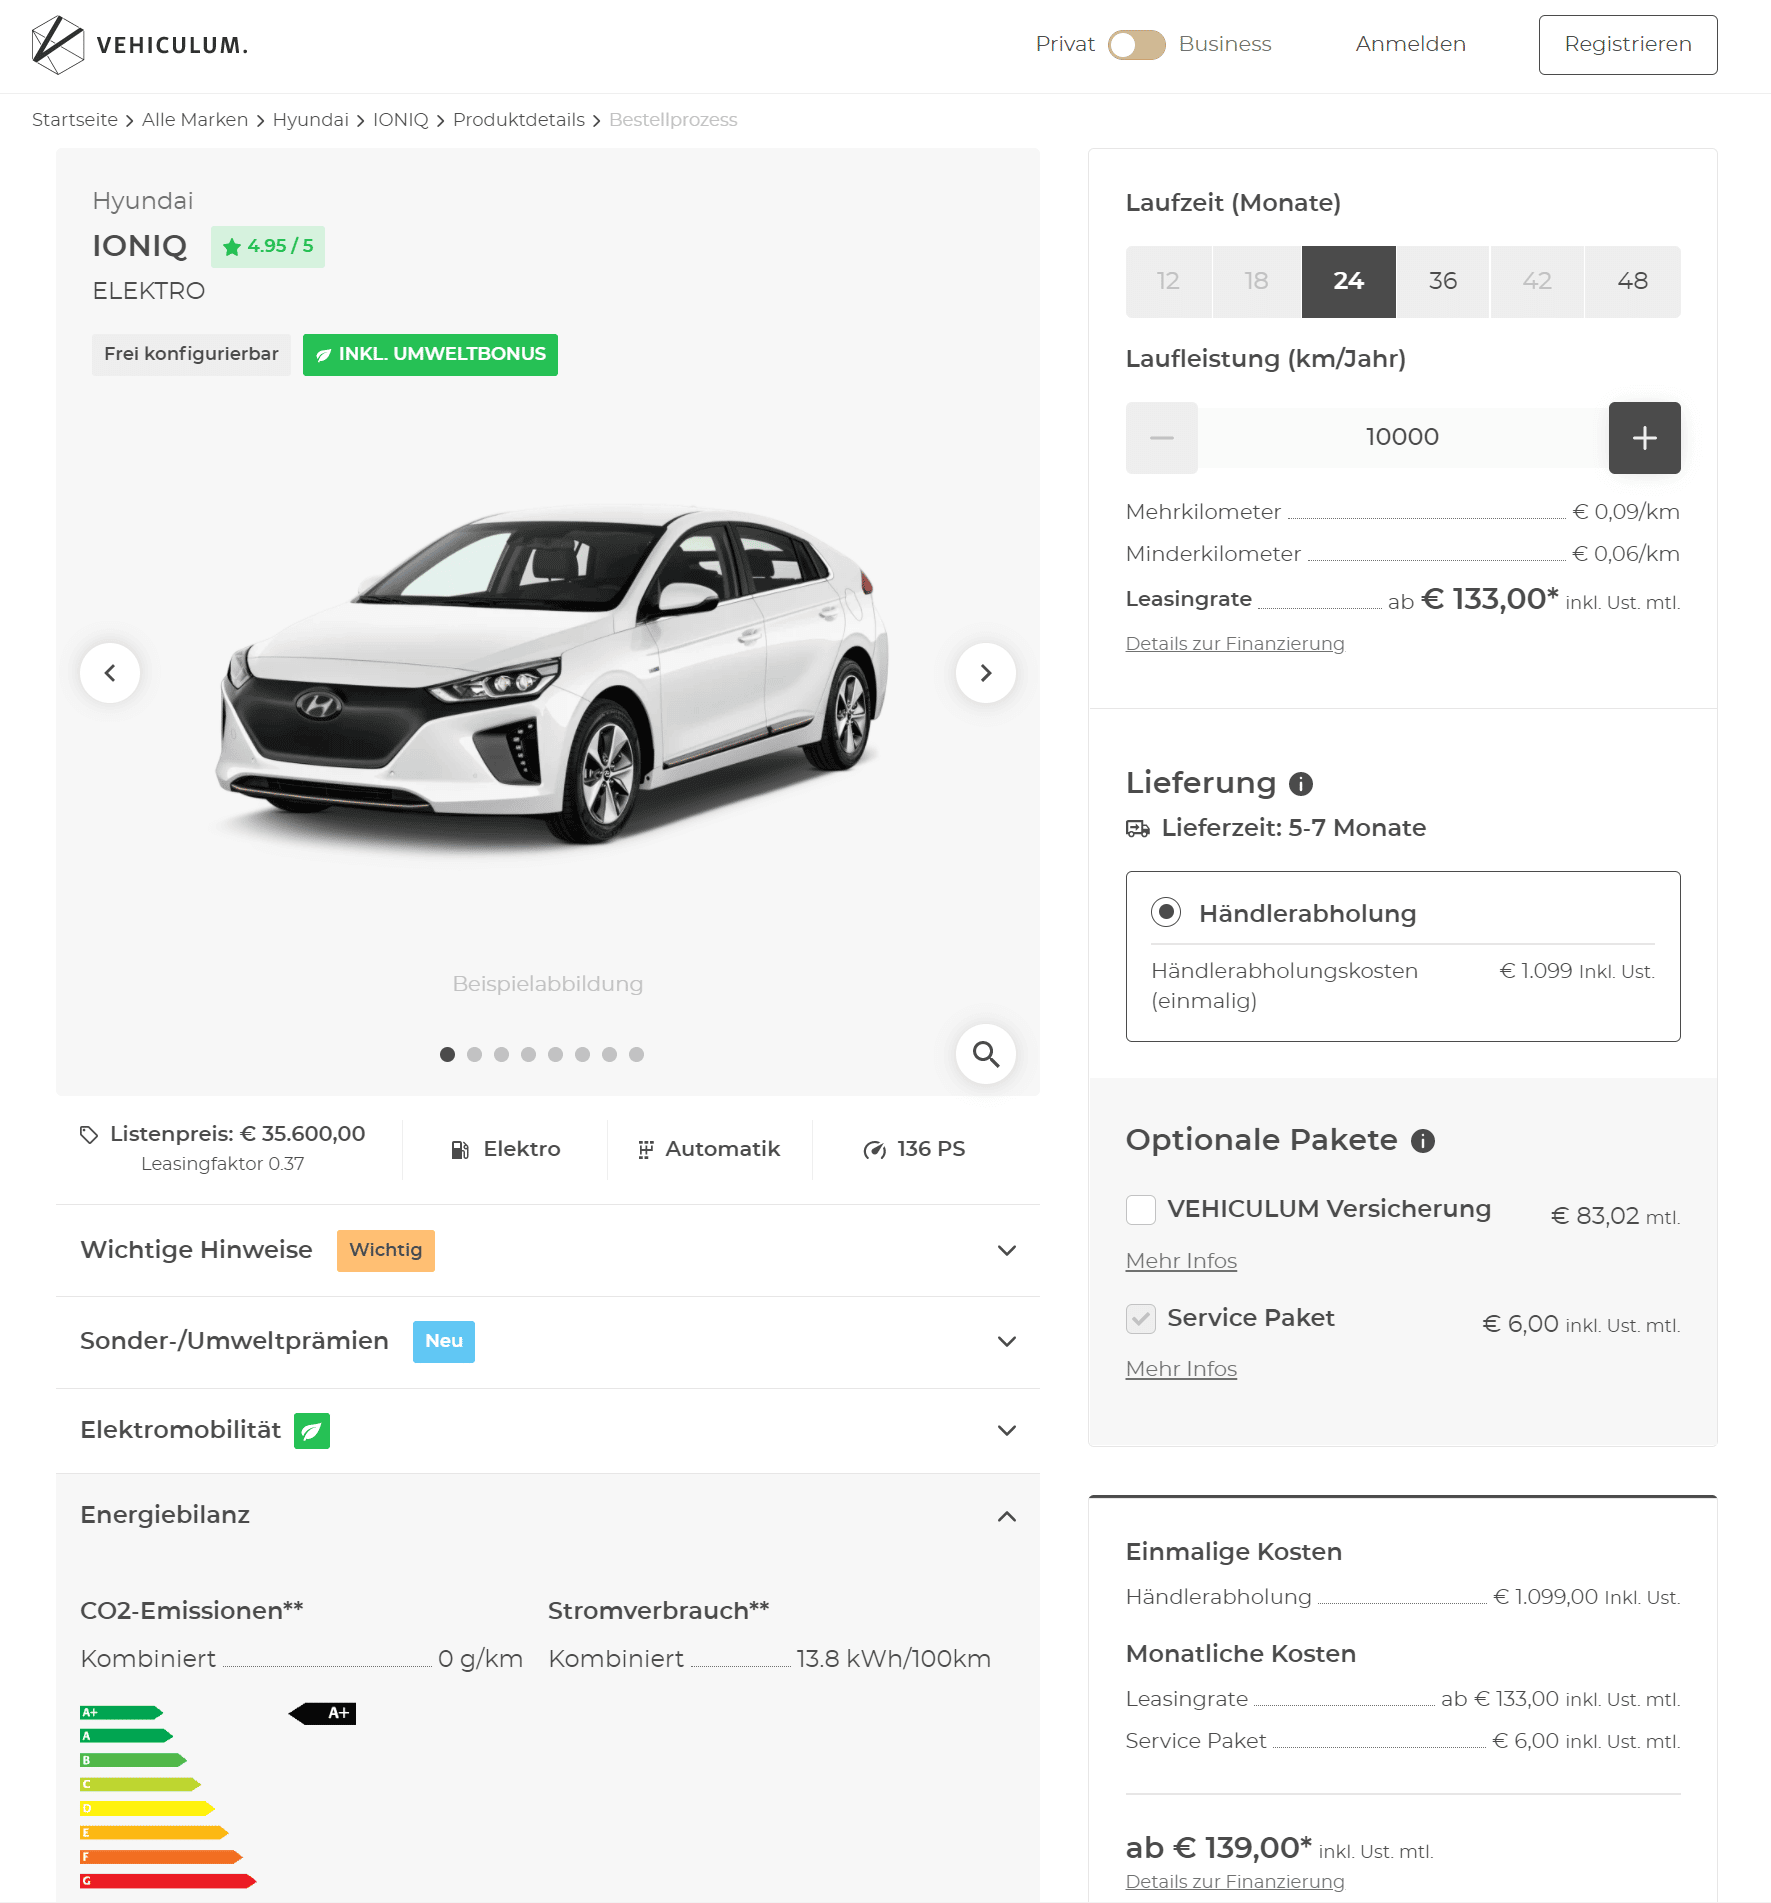
Task: Show the previous car image
Action: [x=110, y=673]
